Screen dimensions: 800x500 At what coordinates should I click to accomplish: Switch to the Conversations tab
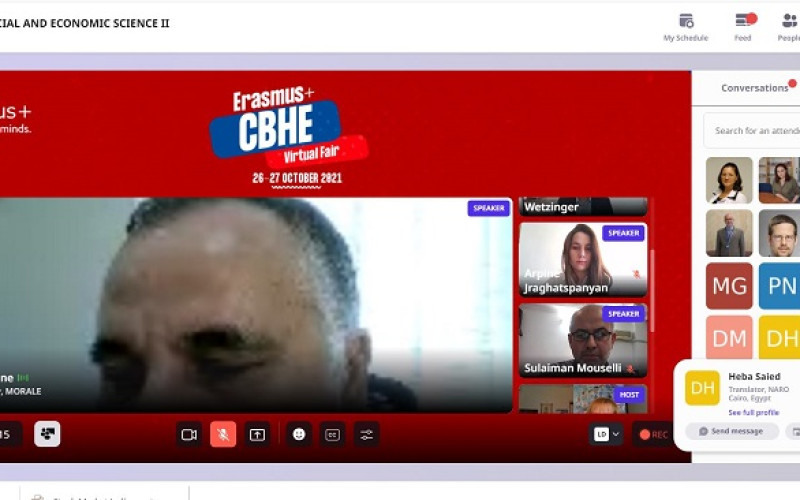pyautogui.click(x=755, y=88)
